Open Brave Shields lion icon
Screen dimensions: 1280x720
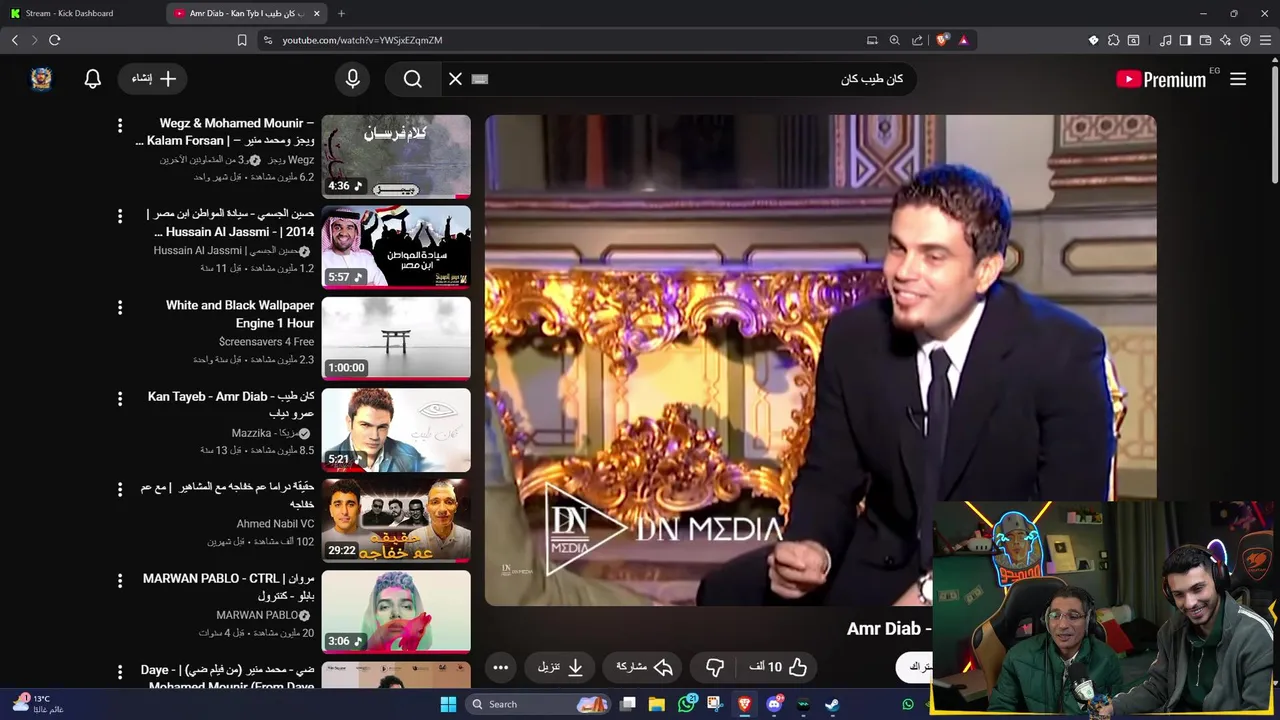(942, 40)
